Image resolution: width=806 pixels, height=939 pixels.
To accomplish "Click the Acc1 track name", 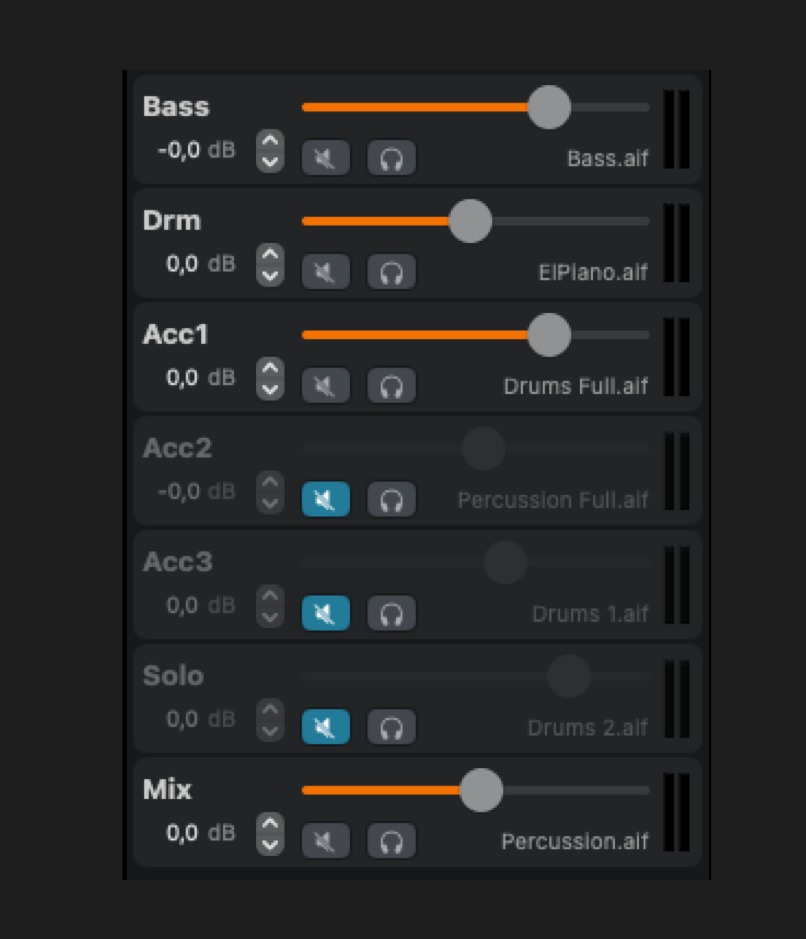I will 176,334.
